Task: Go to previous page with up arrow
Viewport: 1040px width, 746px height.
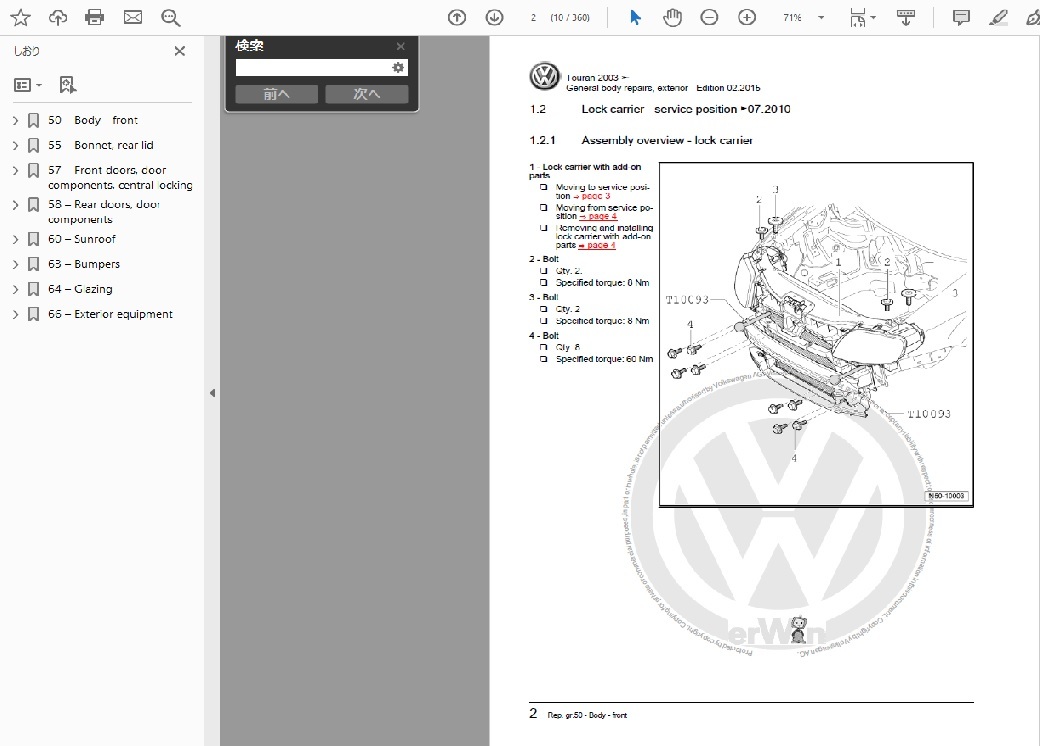Action: click(457, 17)
